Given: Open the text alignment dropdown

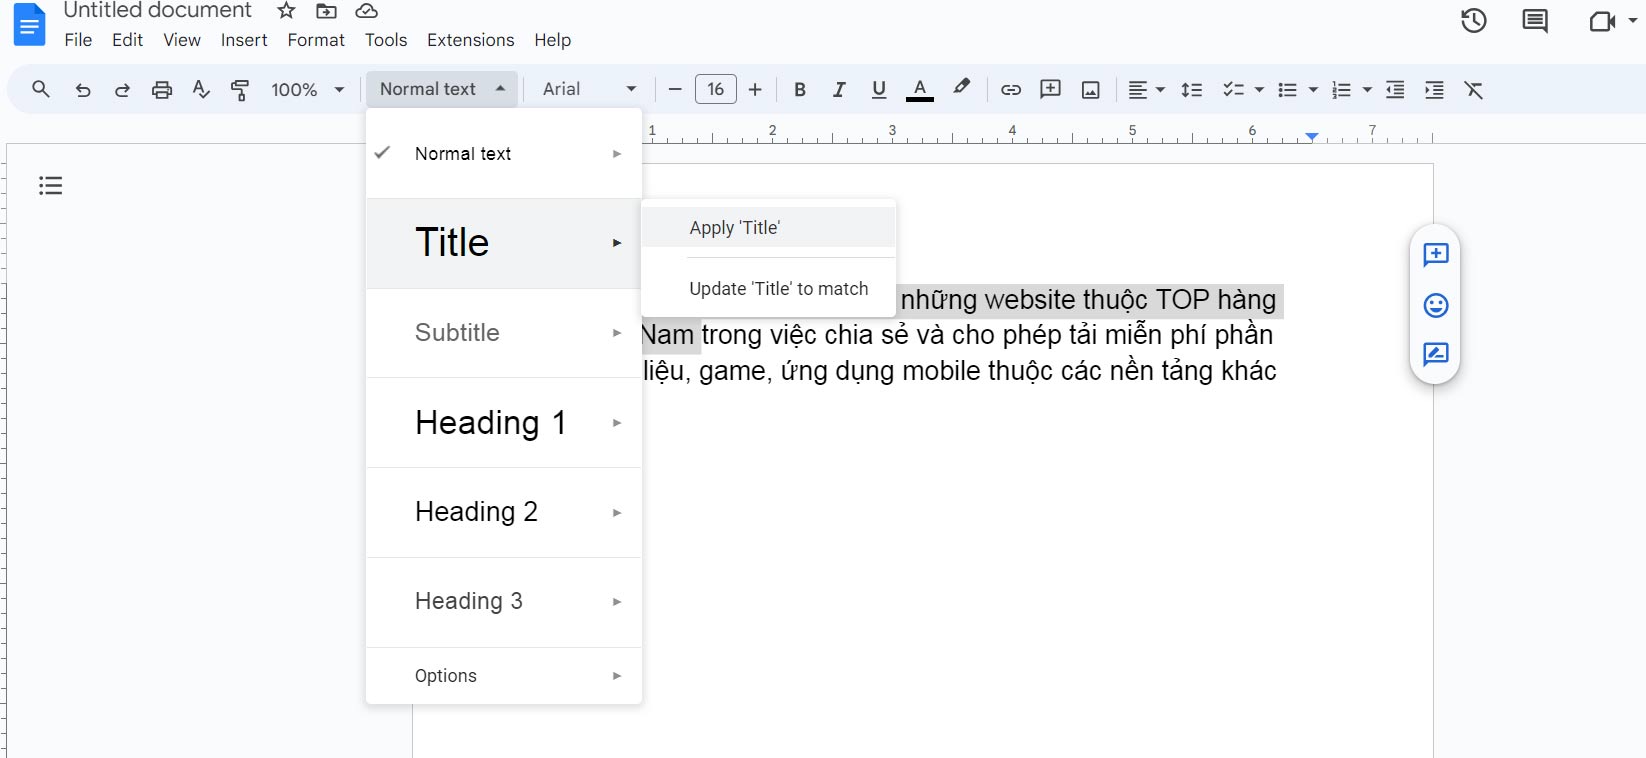Looking at the screenshot, I should tap(1146, 90).
